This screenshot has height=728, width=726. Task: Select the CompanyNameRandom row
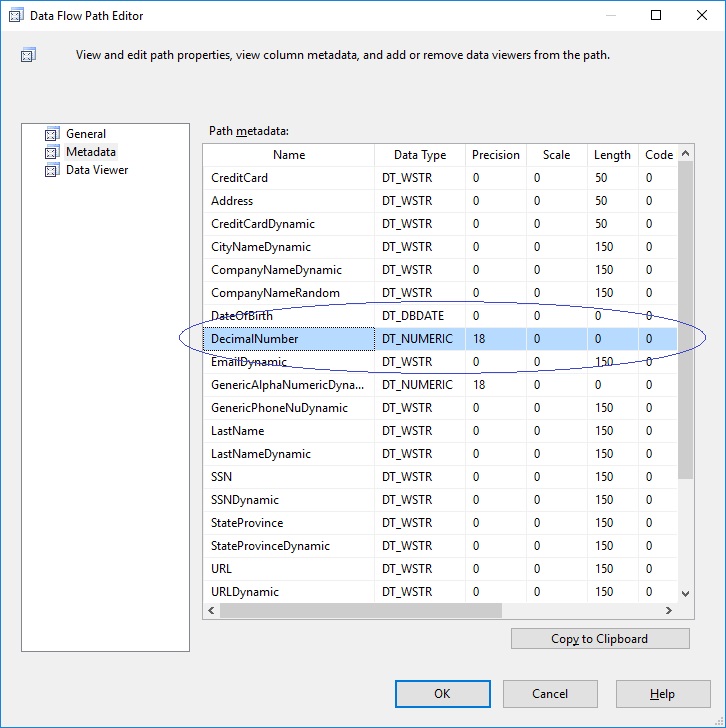[440, 293]
